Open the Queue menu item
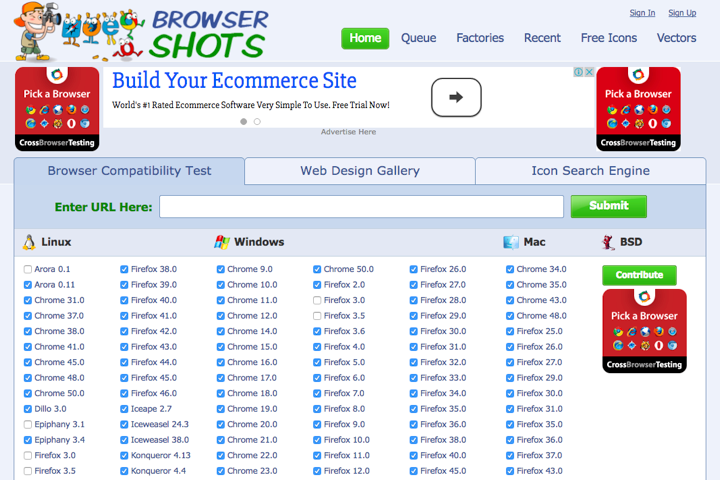720x480 pixels. tap(418, 38)
